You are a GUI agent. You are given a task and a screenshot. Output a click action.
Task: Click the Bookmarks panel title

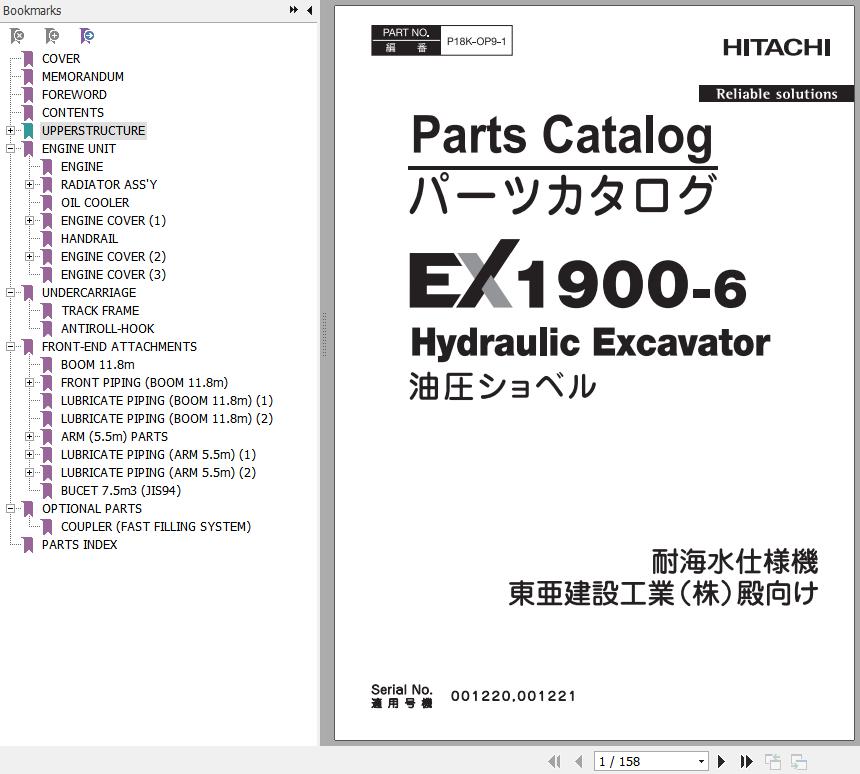click(32, 10)
